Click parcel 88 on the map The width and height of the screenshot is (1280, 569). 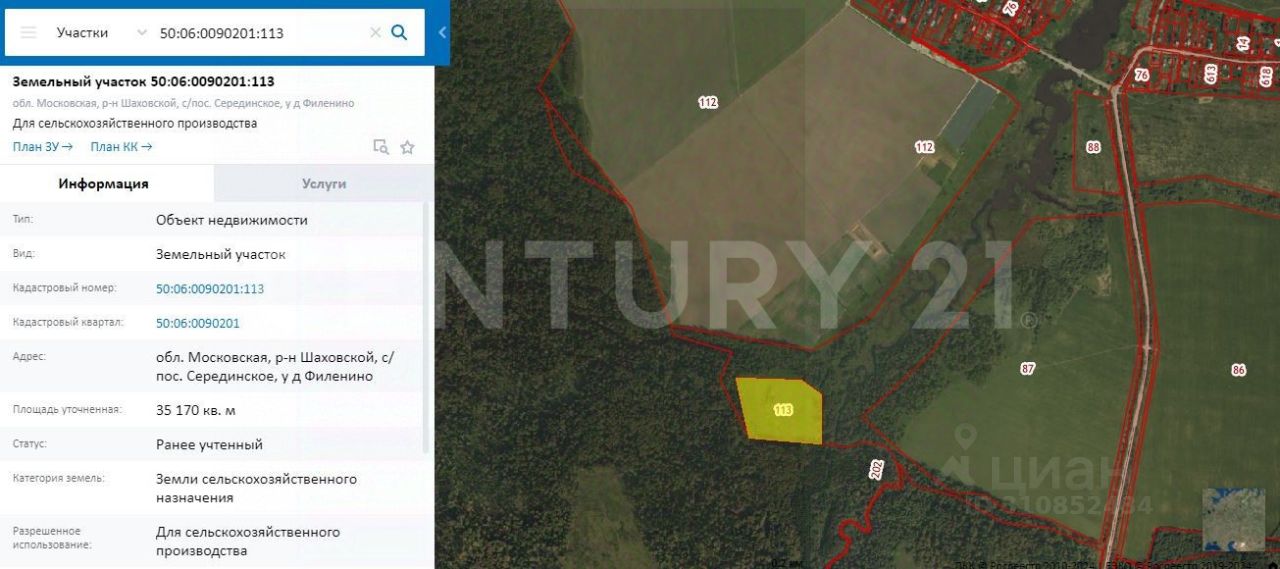click(x=1093, y=147)
